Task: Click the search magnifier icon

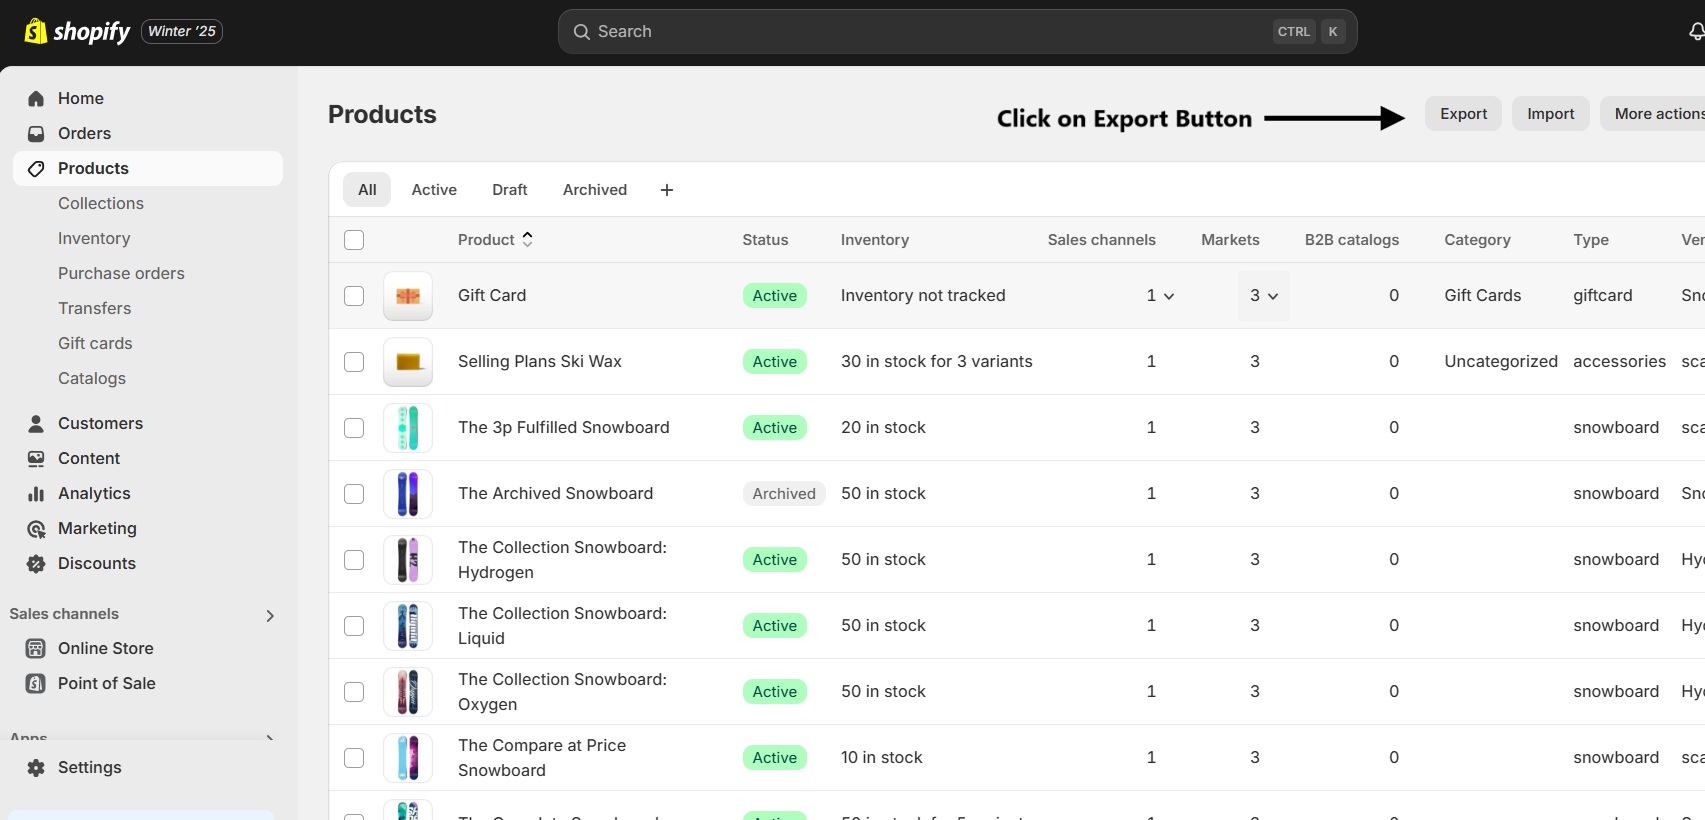Action: 581,32
